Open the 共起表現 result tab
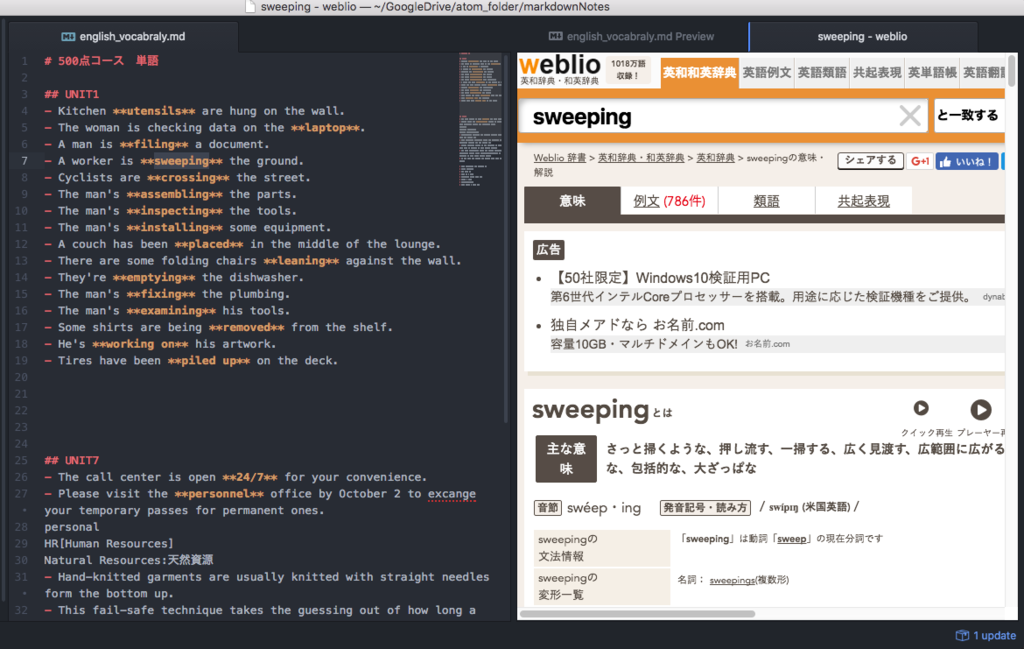 863,201
